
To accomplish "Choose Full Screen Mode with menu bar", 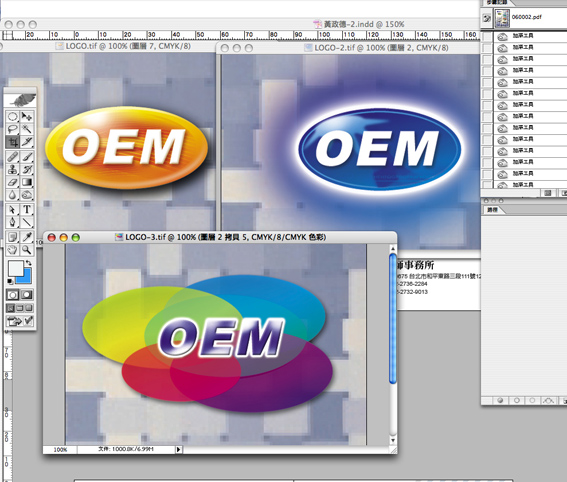I will pos(20,308).
